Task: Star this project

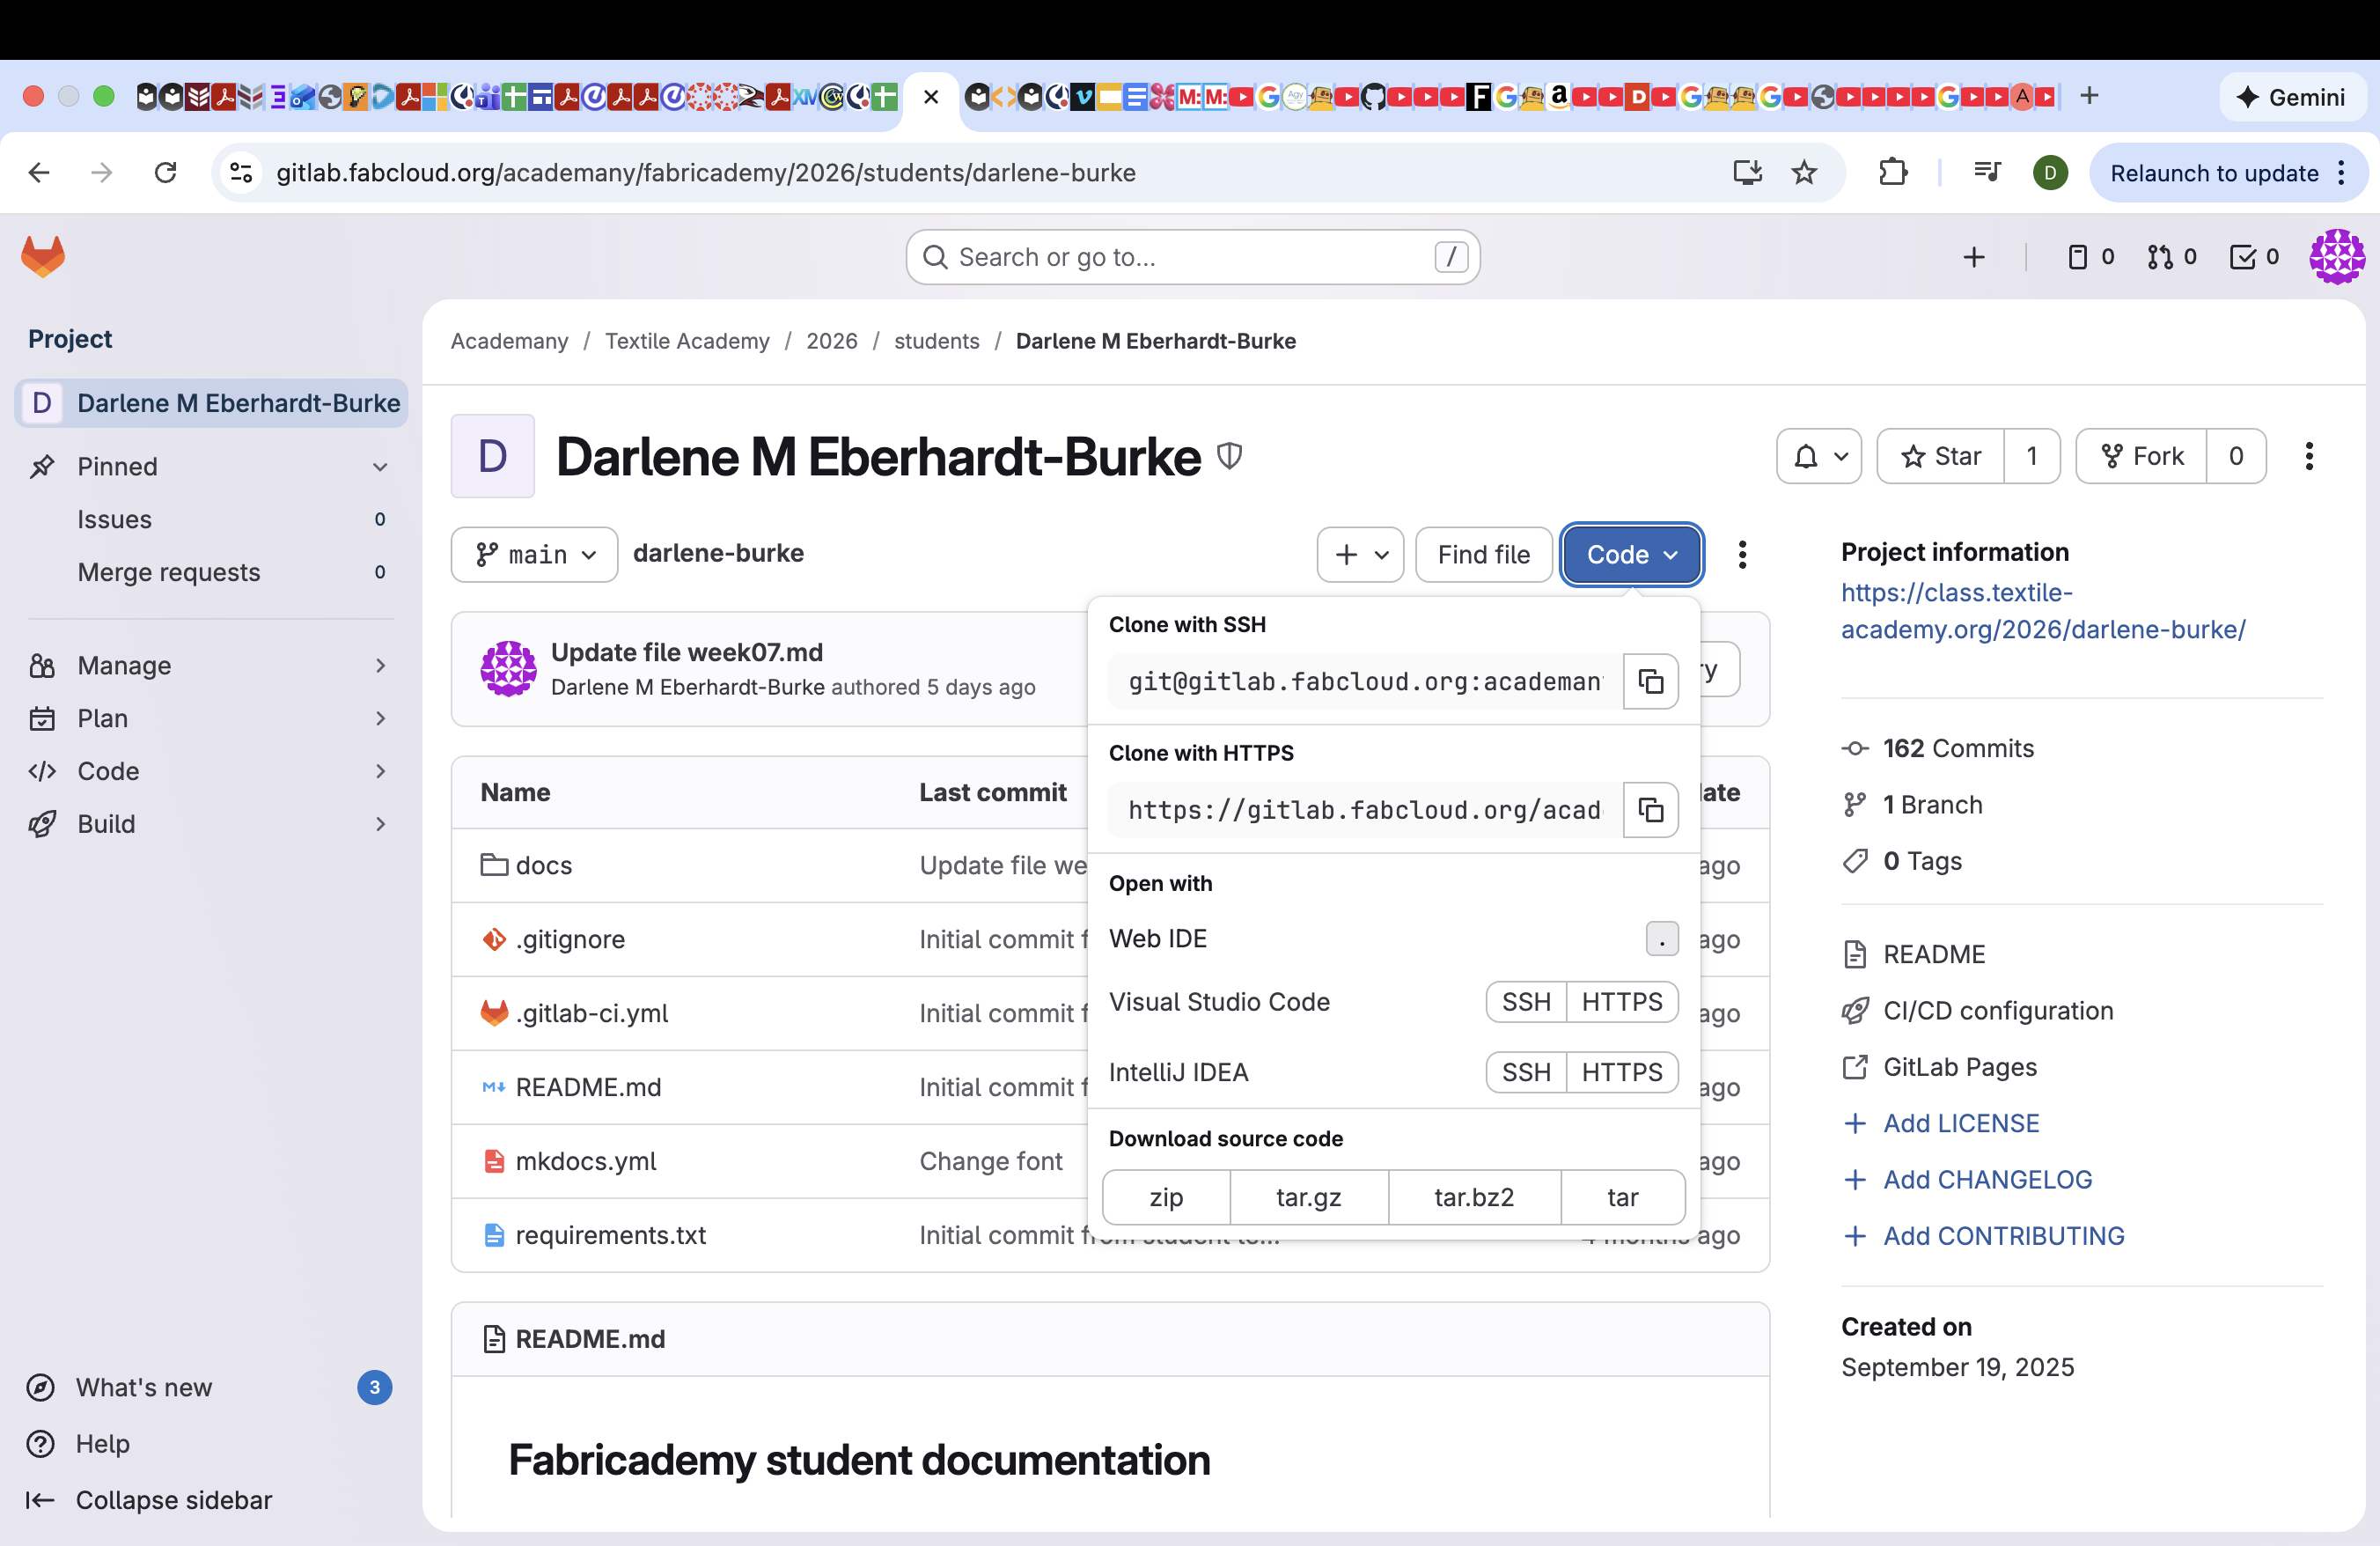Action: coord(1940,456)
